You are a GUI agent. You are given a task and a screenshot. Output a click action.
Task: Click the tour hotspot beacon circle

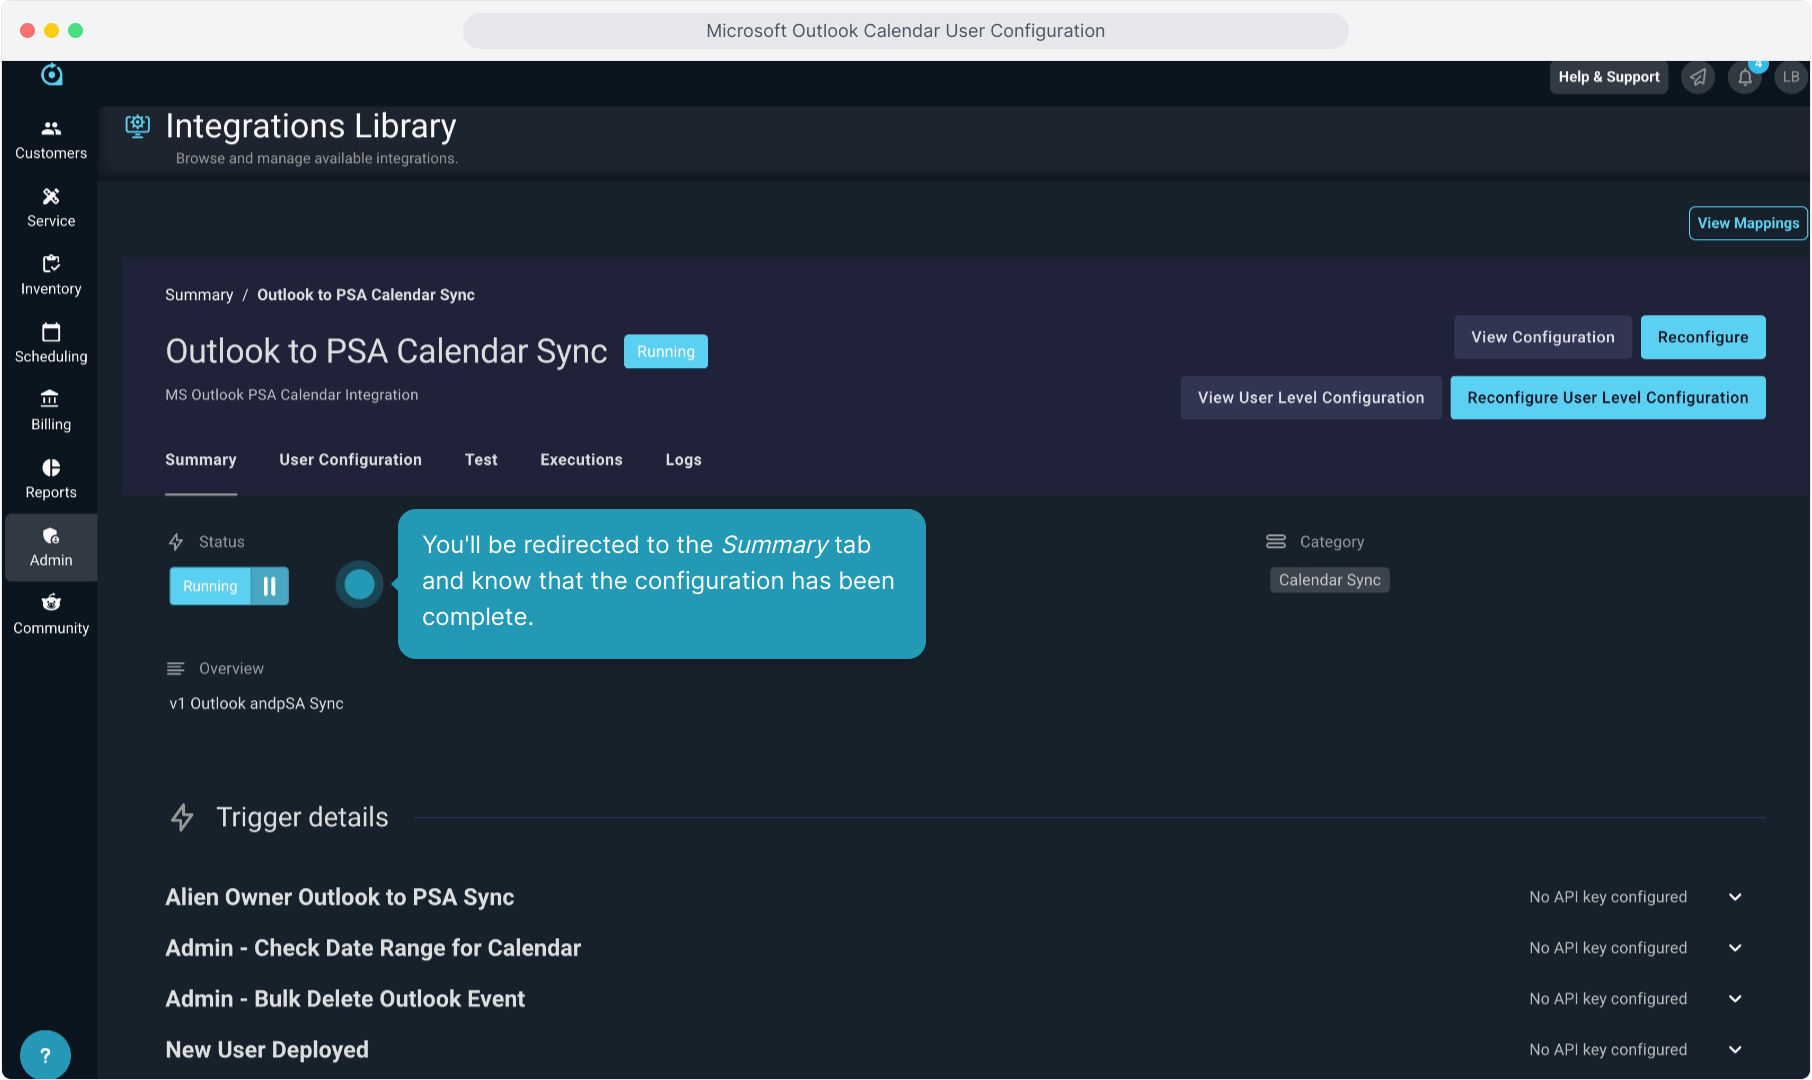359,585
